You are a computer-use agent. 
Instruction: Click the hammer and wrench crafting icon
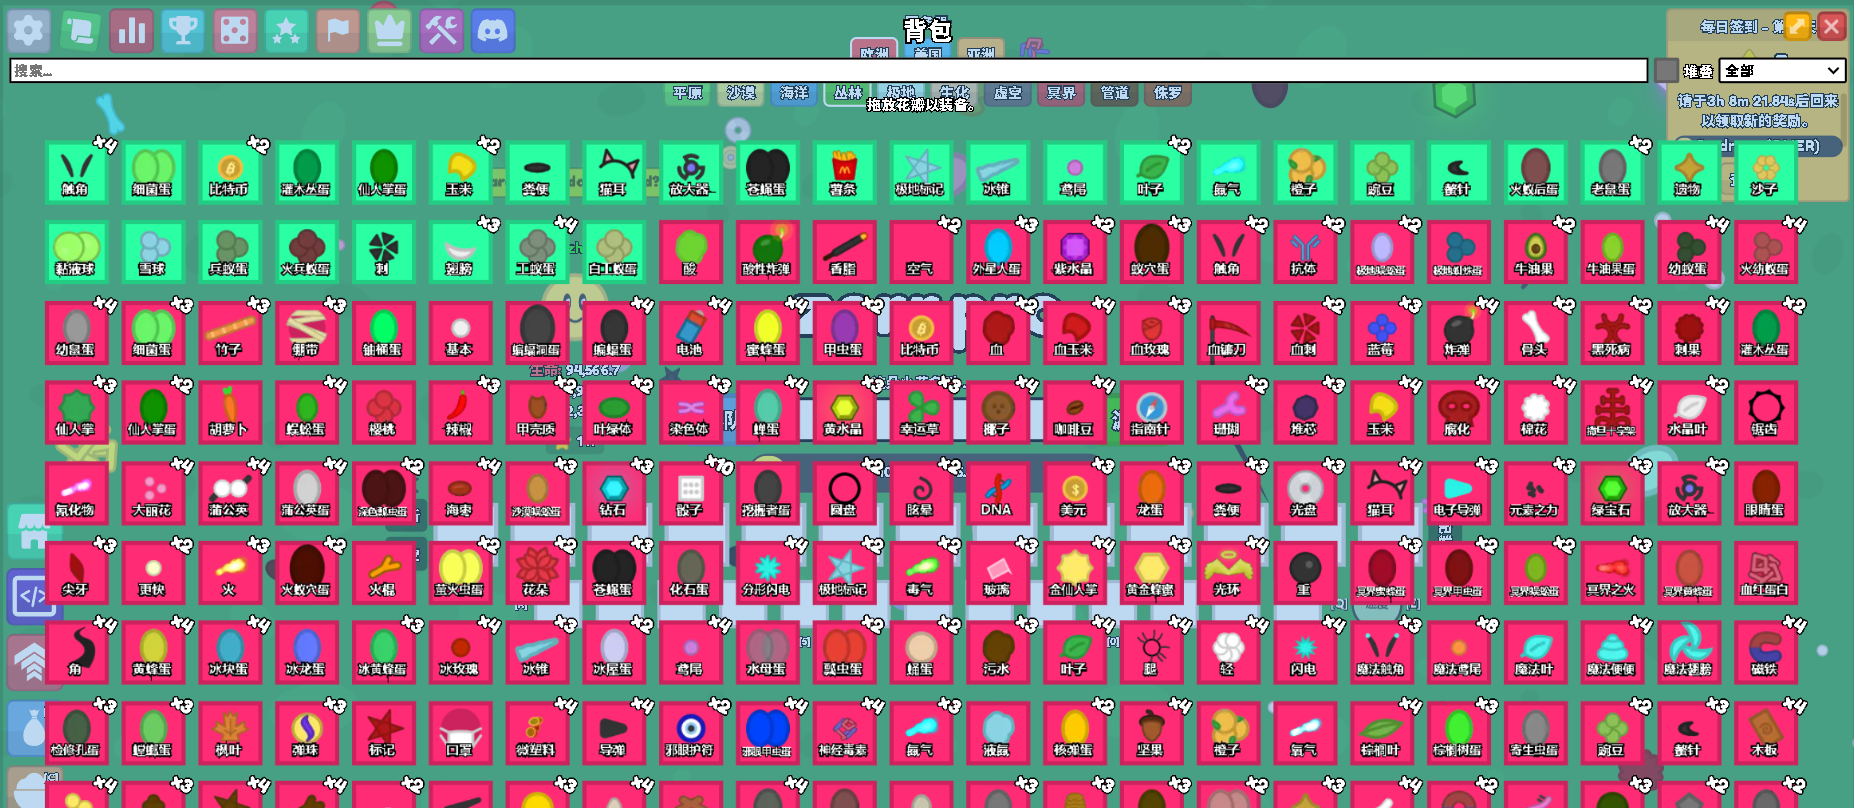(x=441, y=31)
